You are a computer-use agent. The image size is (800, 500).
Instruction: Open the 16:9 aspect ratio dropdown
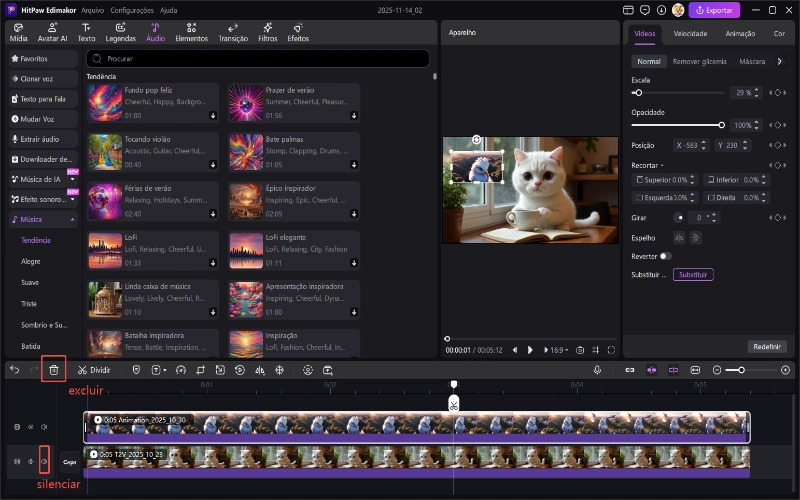coord(558,350)
